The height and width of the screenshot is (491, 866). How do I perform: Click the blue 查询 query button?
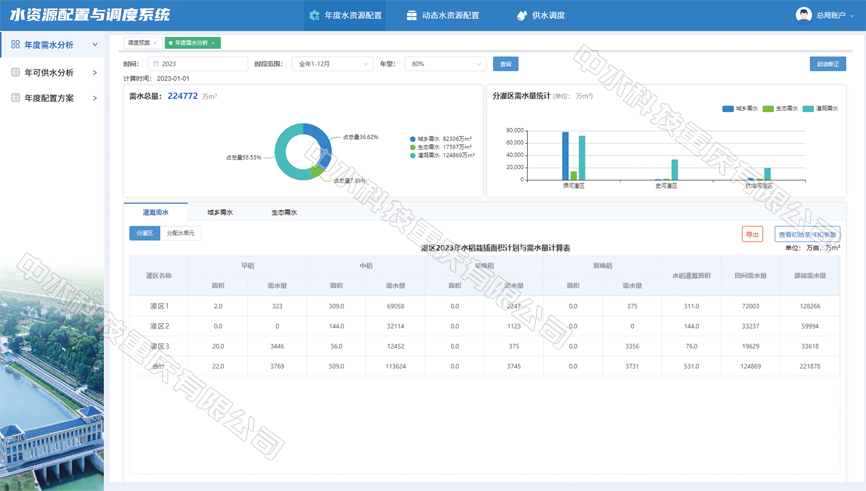coord(505,64)
